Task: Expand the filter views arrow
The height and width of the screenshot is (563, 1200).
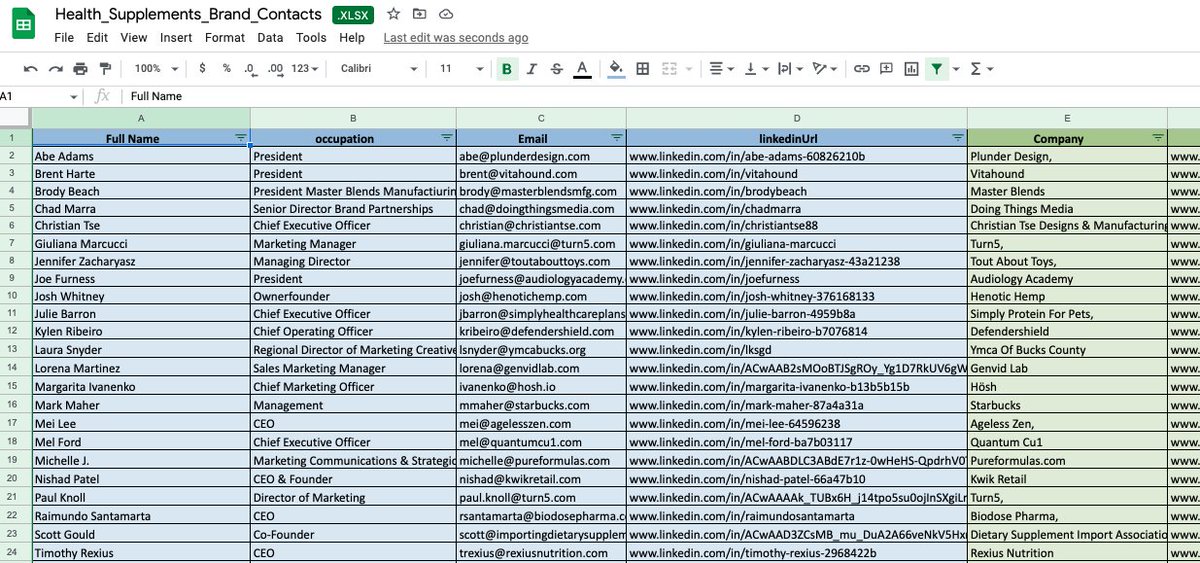Action: pos(956,69)
